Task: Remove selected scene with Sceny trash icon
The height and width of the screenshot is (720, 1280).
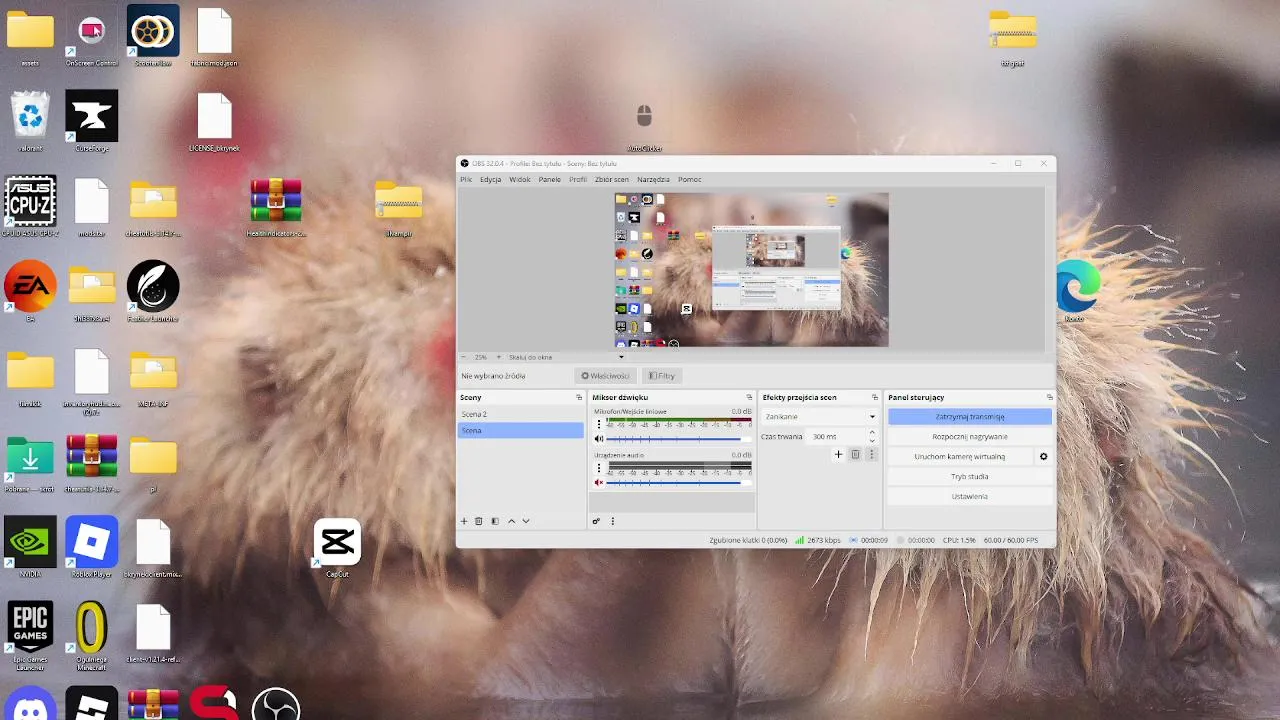Action: point(479,521)
